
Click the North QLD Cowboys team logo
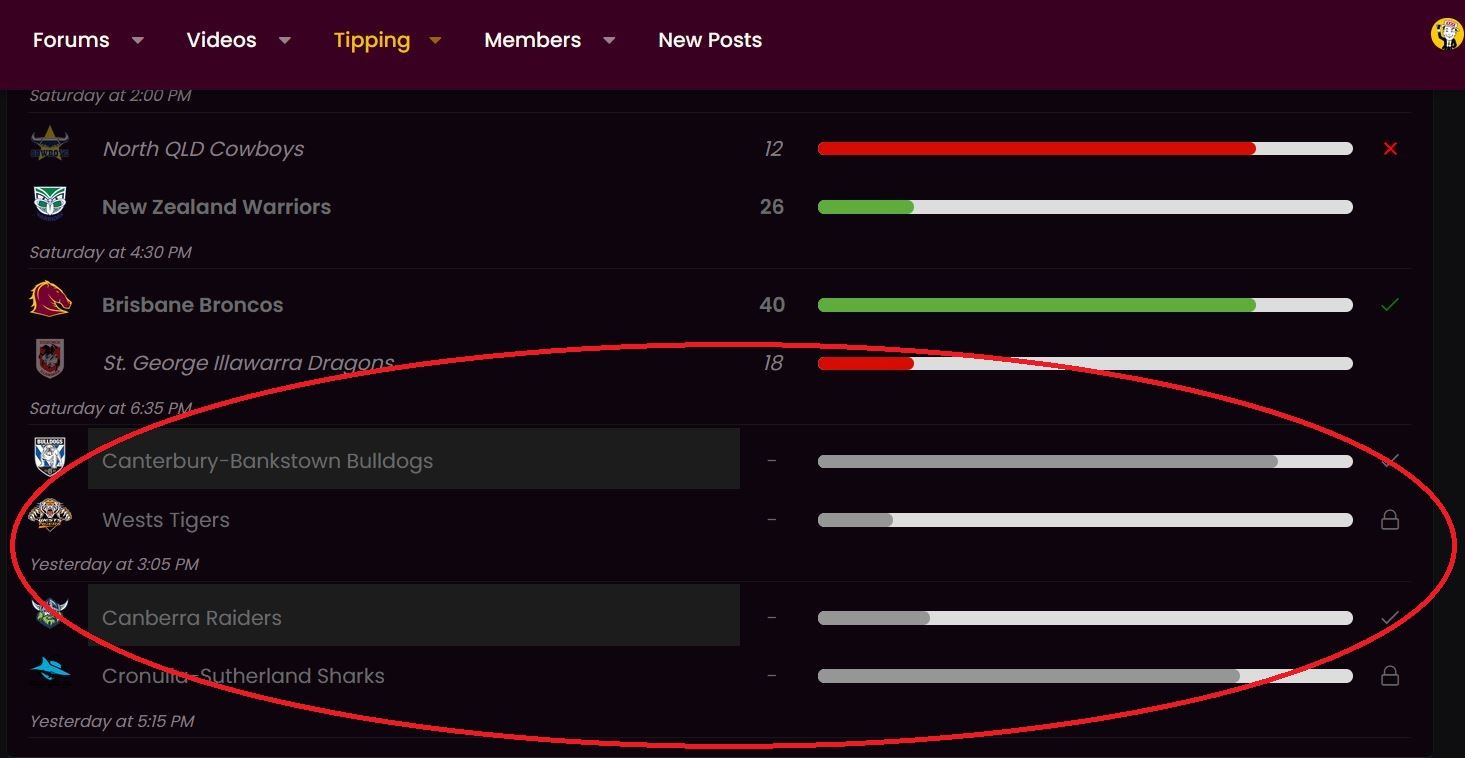click(49, 144)
